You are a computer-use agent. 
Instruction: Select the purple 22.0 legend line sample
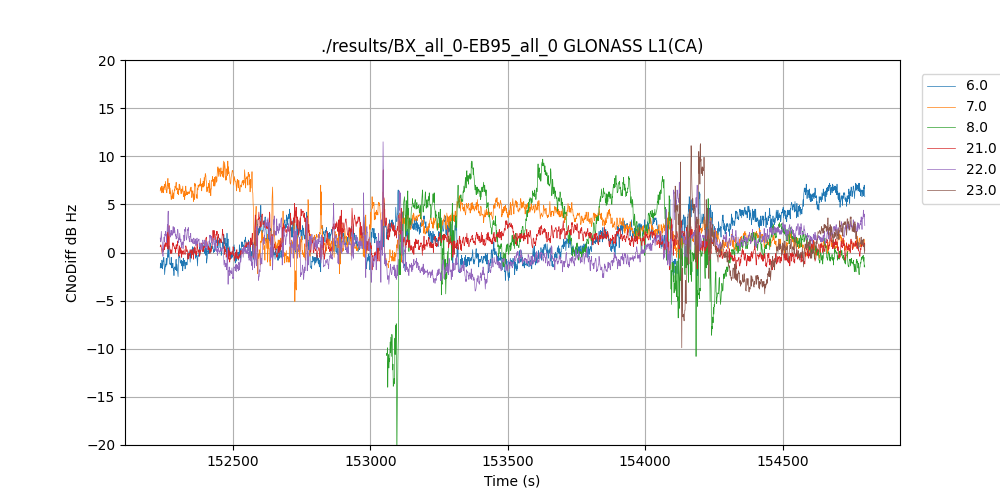tap(942, 170)
